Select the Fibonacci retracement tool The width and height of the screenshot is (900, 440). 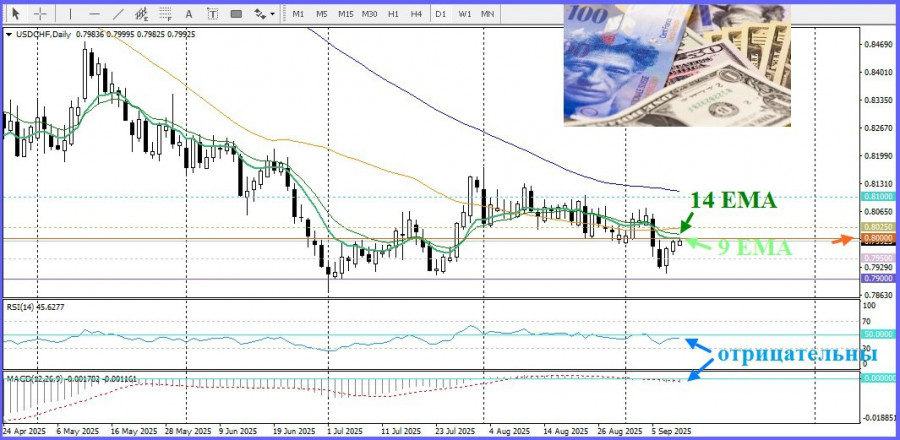[168, 14]
